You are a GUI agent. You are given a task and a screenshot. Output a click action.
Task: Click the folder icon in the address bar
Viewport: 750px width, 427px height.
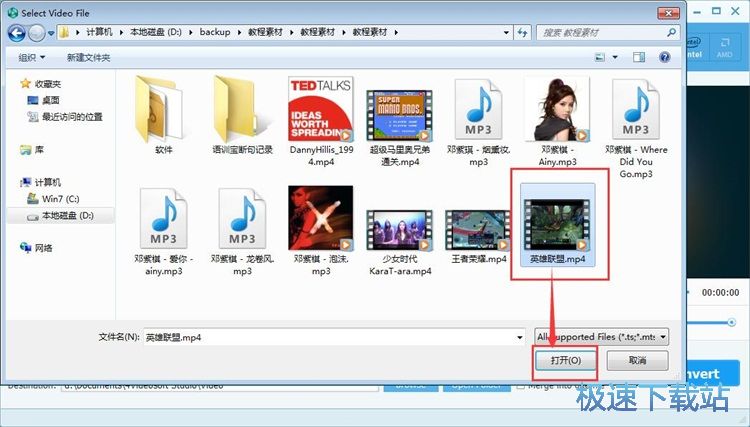[65, 33]
